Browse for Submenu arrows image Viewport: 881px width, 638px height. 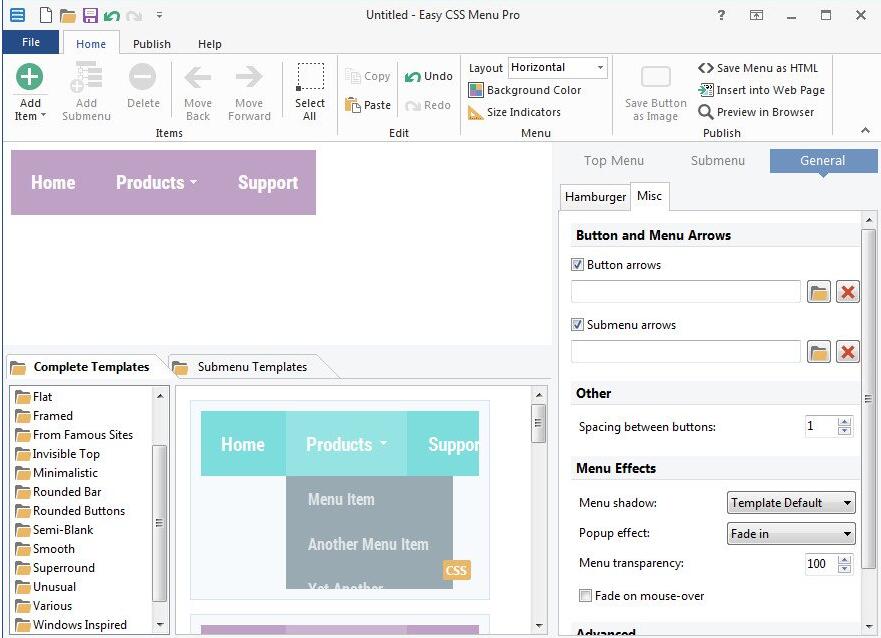(x=819, y=352)
